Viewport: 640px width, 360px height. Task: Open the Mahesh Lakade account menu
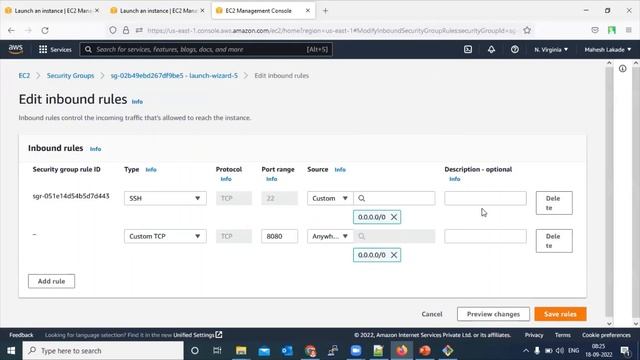pyautogui.click(x=607, y=49)
